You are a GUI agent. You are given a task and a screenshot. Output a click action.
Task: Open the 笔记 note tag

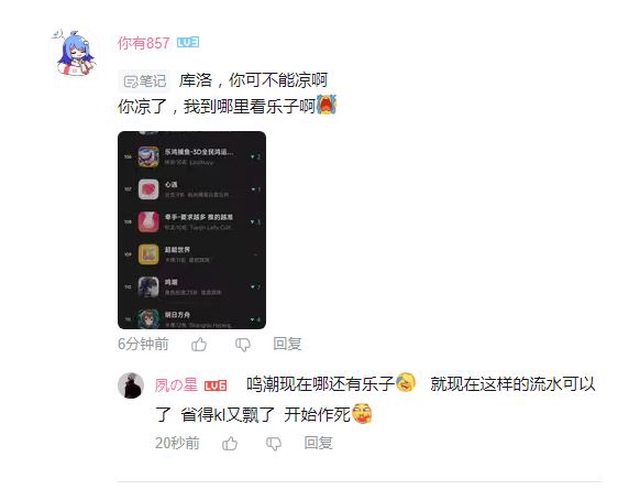[145, 81]
